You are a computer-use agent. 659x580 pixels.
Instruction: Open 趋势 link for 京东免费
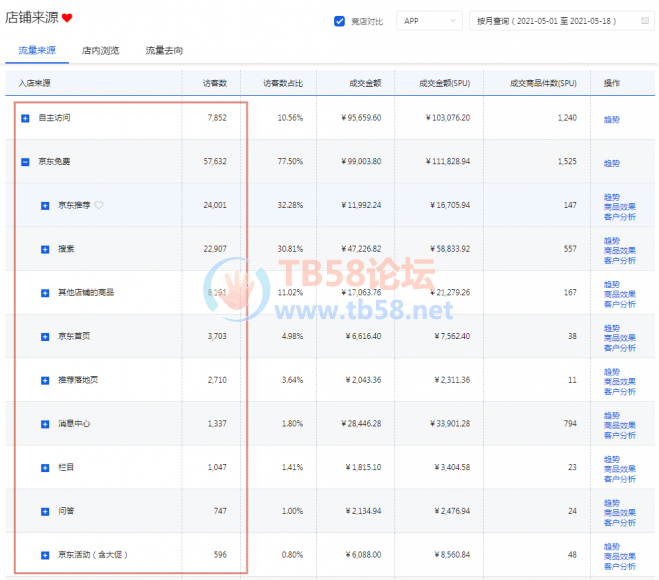click(x=612, y=163)
